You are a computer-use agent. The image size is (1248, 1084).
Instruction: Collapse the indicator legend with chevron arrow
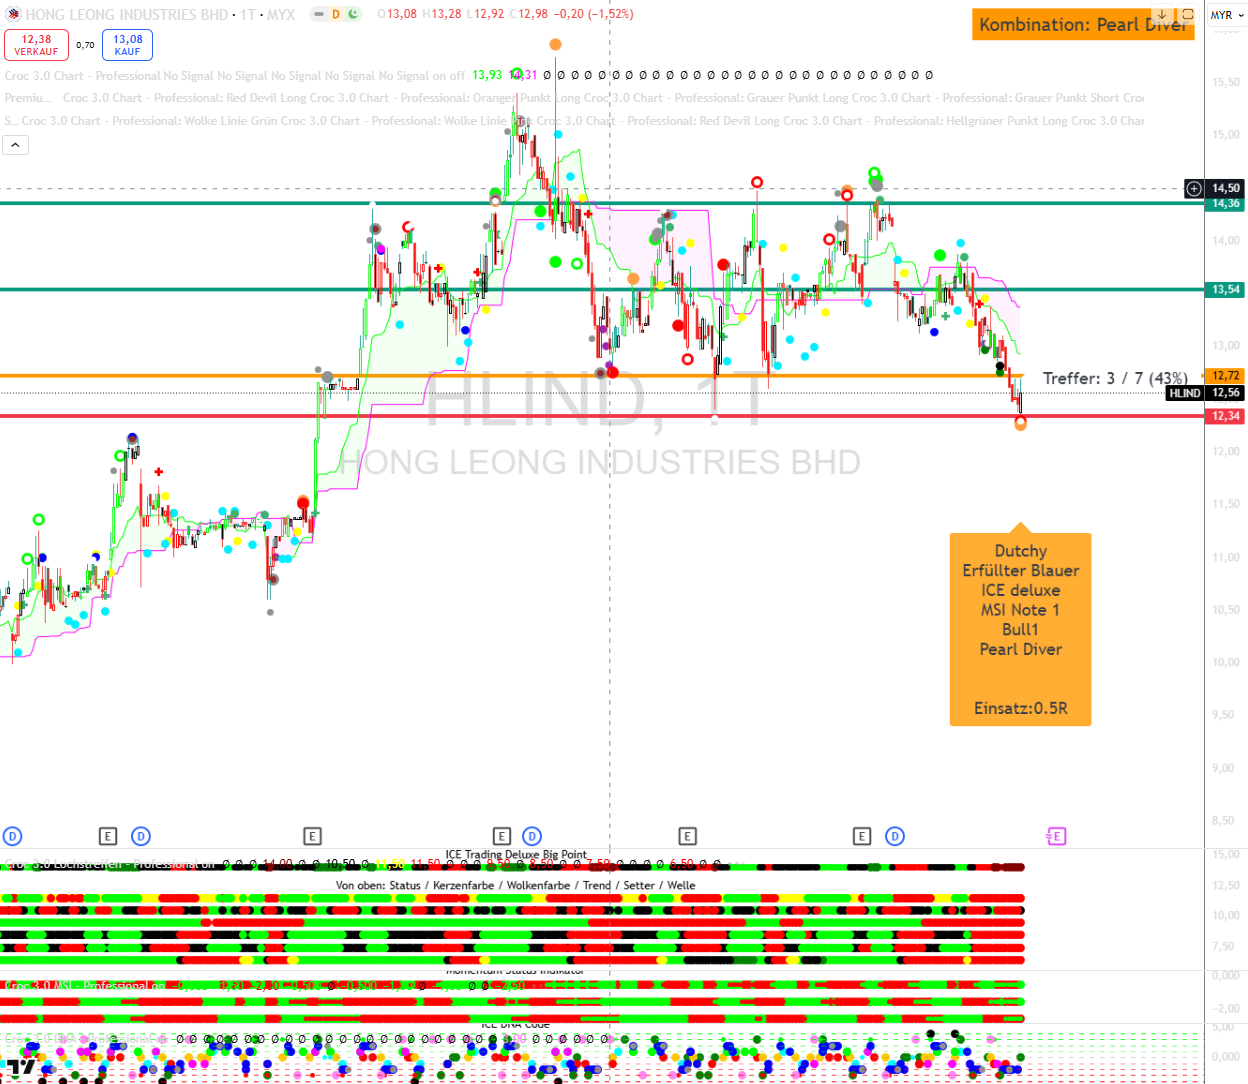pyautogui.click(x=15, y=145)
